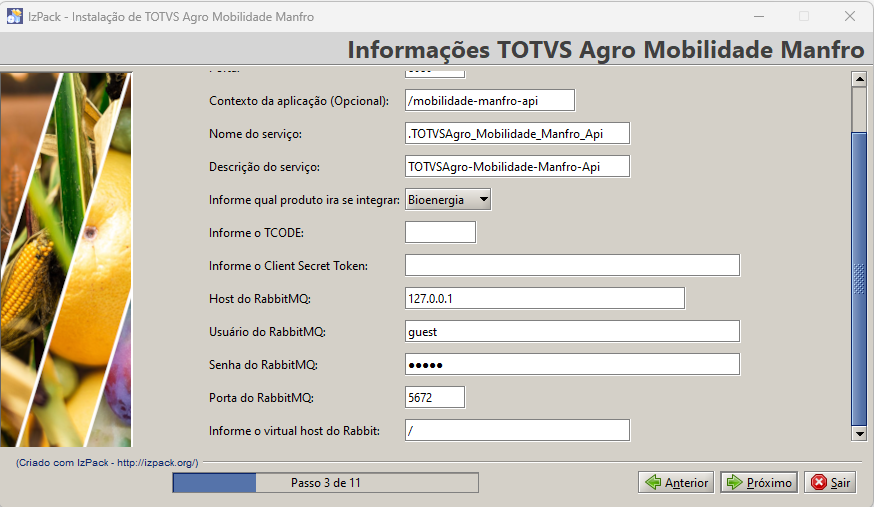Viewport: 874px width, 507px height.
Task: Click the fruit and corn side image
Action: (66, 259)
